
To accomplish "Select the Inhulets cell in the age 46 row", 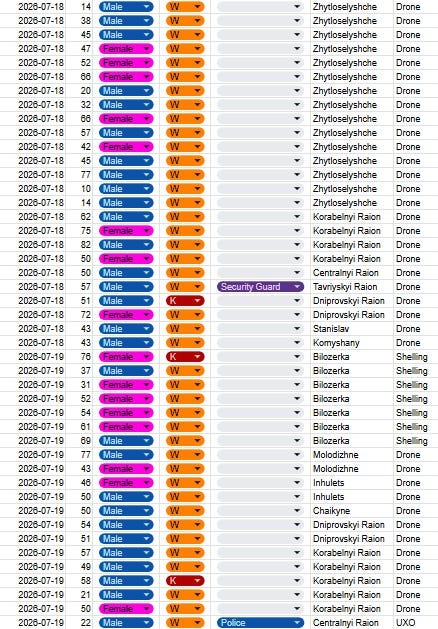I will point(352,483).
